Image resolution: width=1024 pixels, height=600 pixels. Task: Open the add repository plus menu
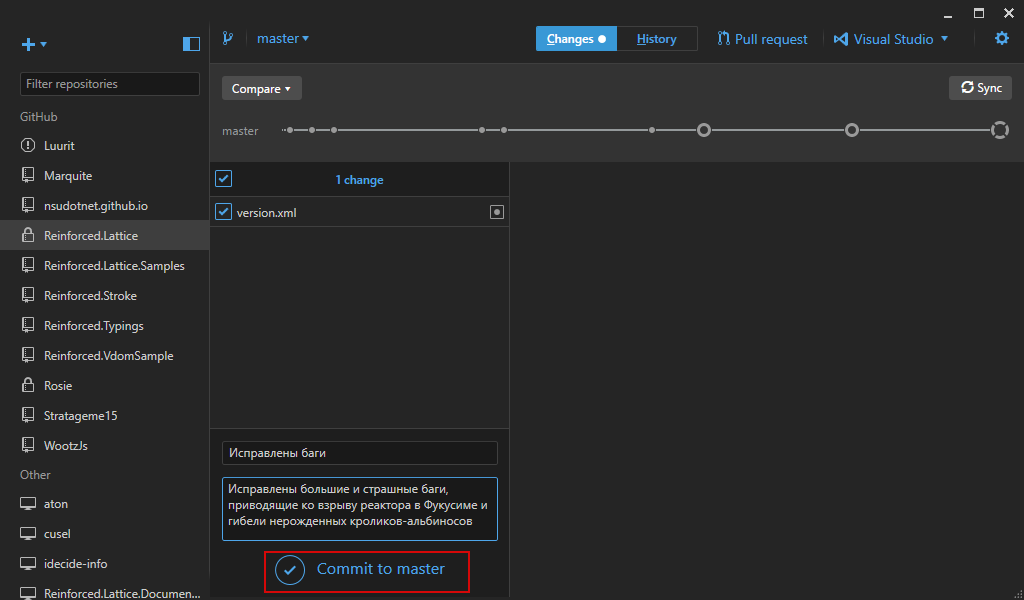pos(33,44)
